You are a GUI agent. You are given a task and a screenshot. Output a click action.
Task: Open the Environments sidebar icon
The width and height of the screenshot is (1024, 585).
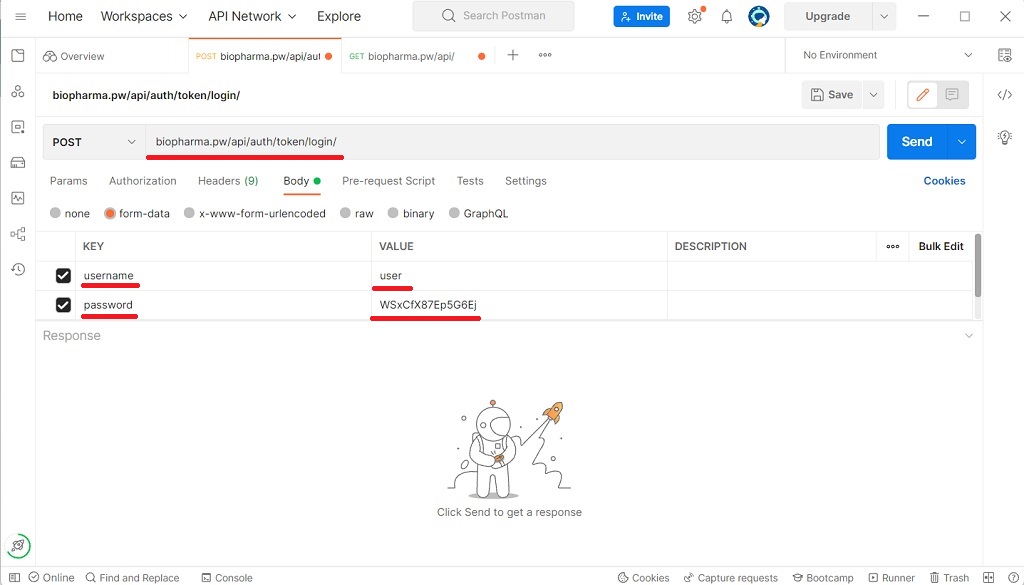(18, 127)
